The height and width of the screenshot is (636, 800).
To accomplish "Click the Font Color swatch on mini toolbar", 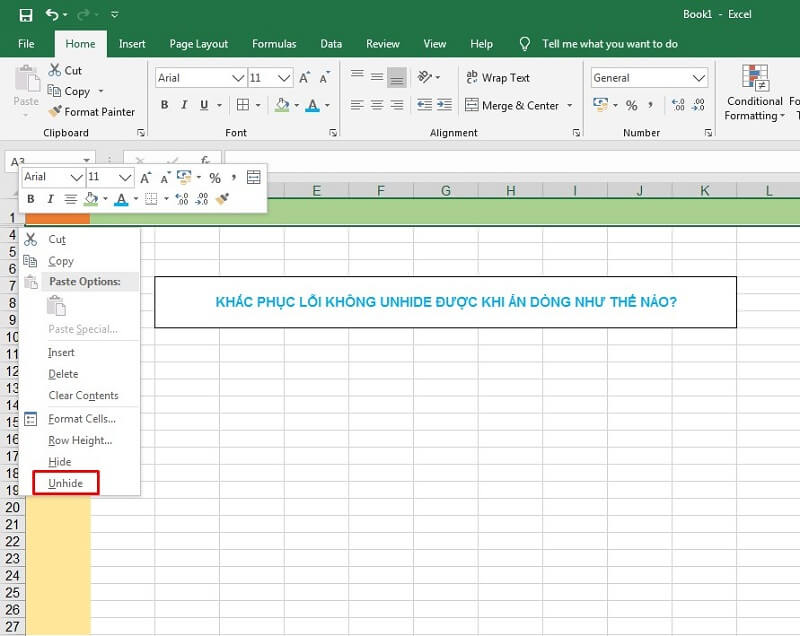I will 121,199.
